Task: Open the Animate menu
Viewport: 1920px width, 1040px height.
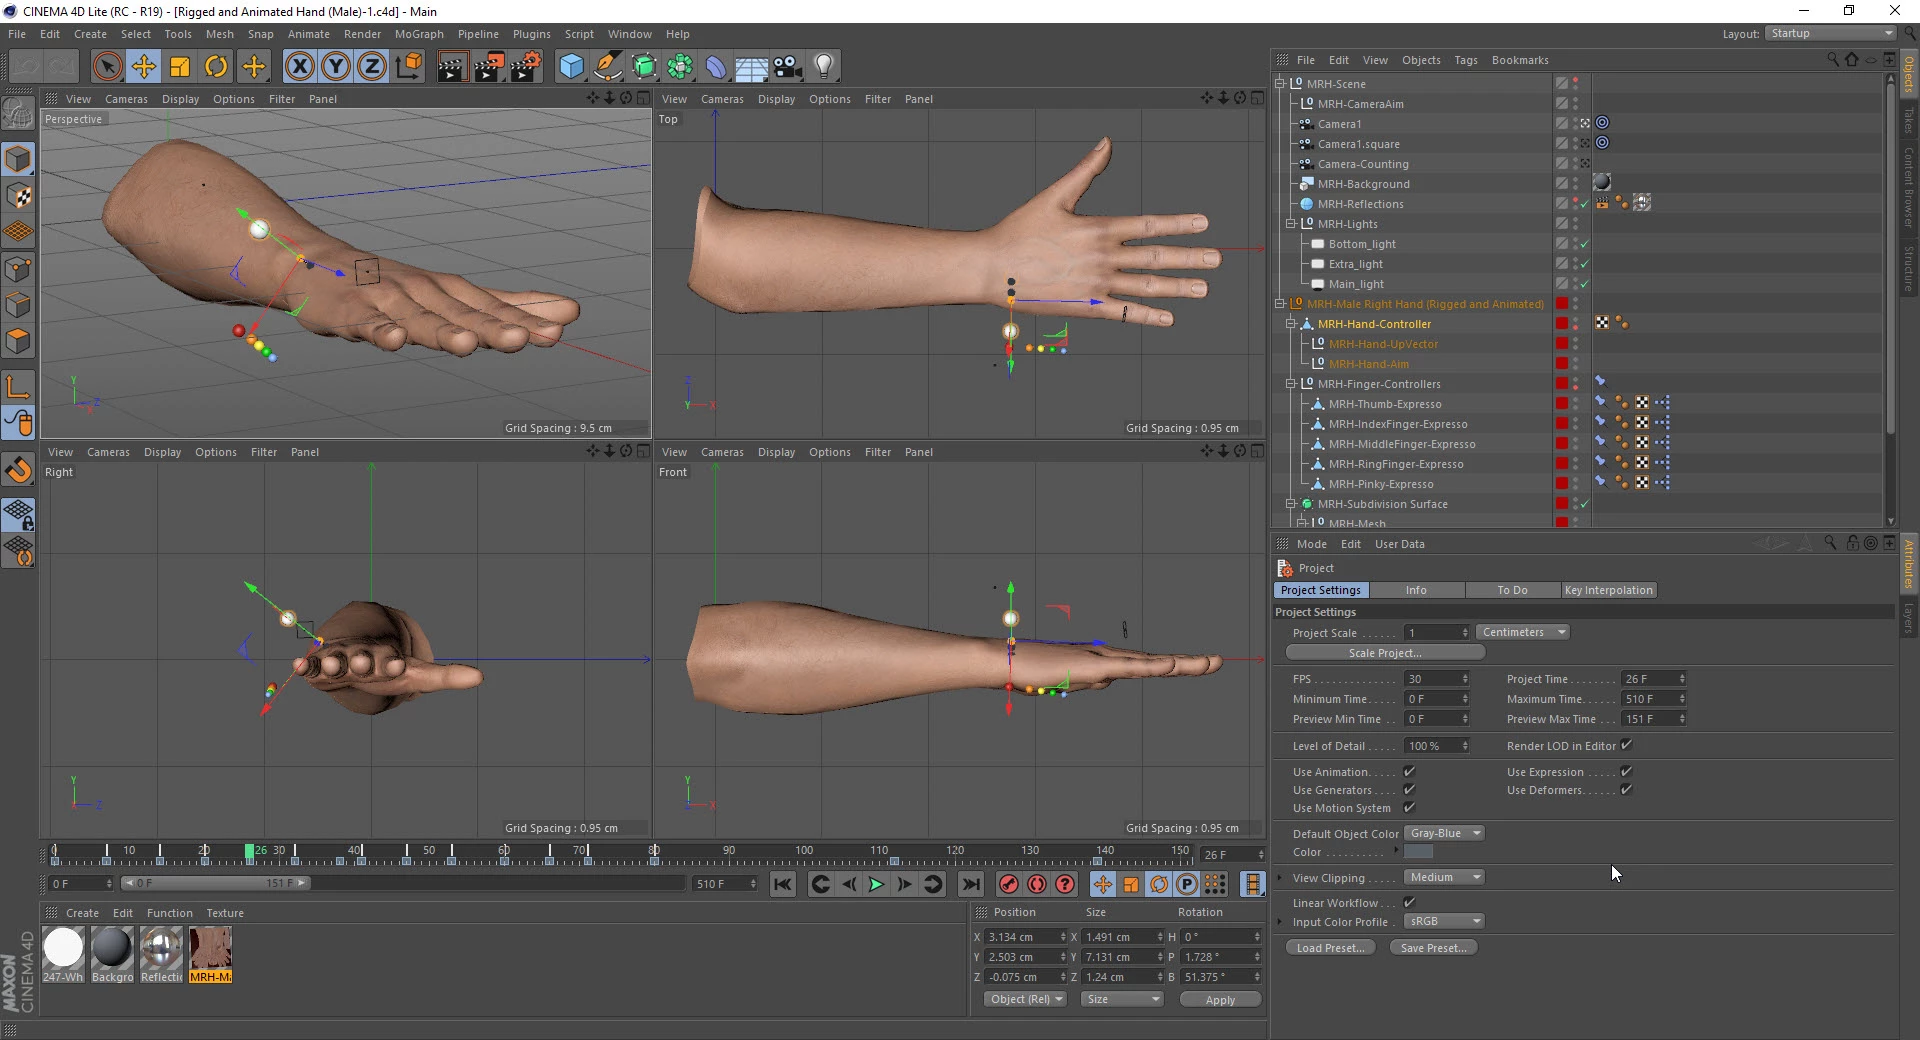Action: tap(308, 34)
